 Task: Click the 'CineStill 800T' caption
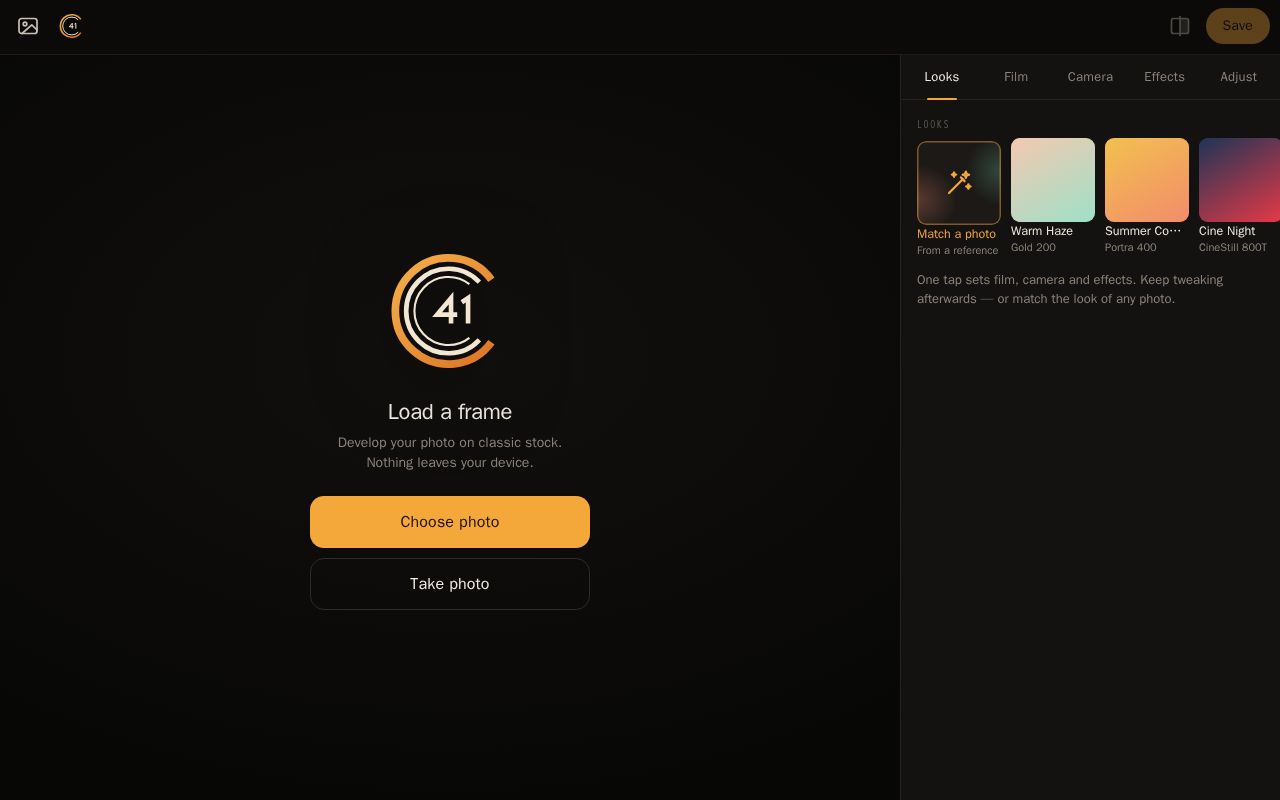pos(1233,247)
